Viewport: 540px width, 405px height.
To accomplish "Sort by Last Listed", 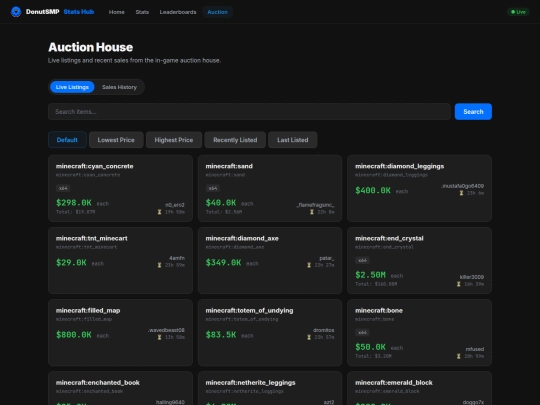I will [x=293, y=140].
